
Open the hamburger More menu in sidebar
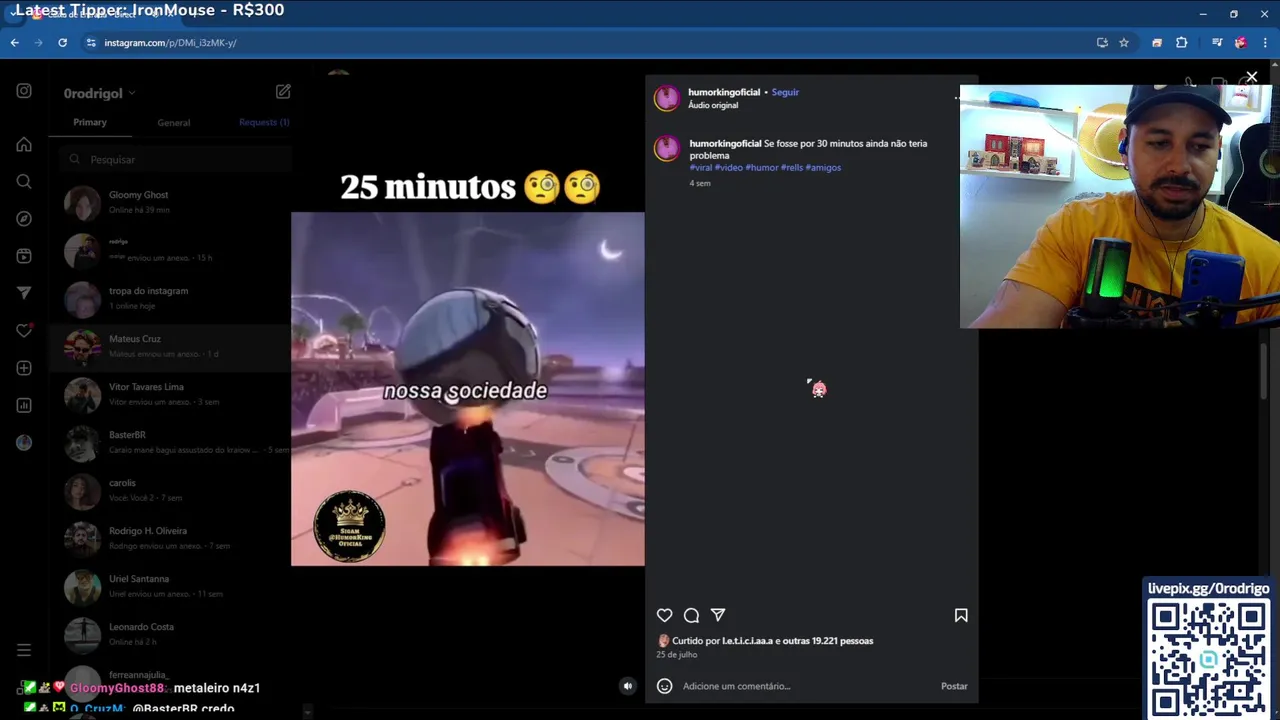[x=24, y=650]
